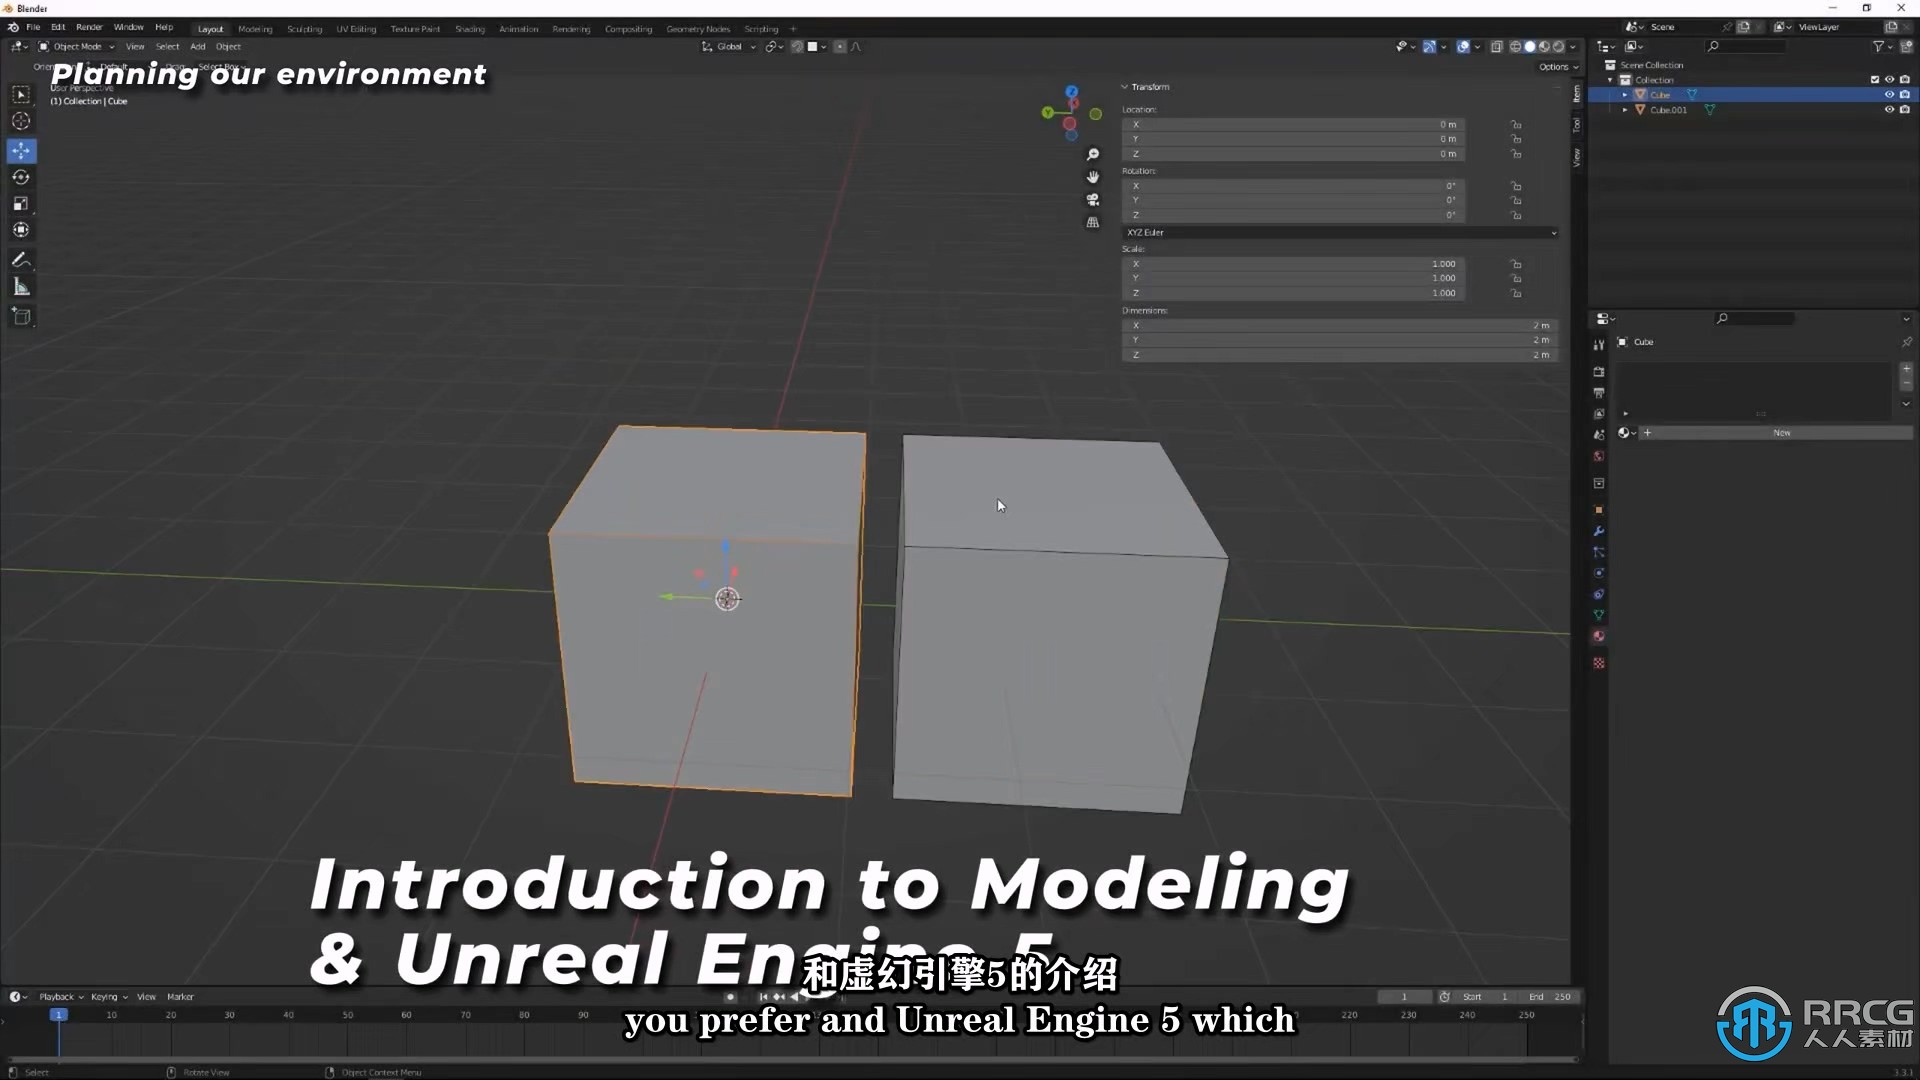
Task: Switch to the Shading workspace tab
Action: [x=469, y=29]
